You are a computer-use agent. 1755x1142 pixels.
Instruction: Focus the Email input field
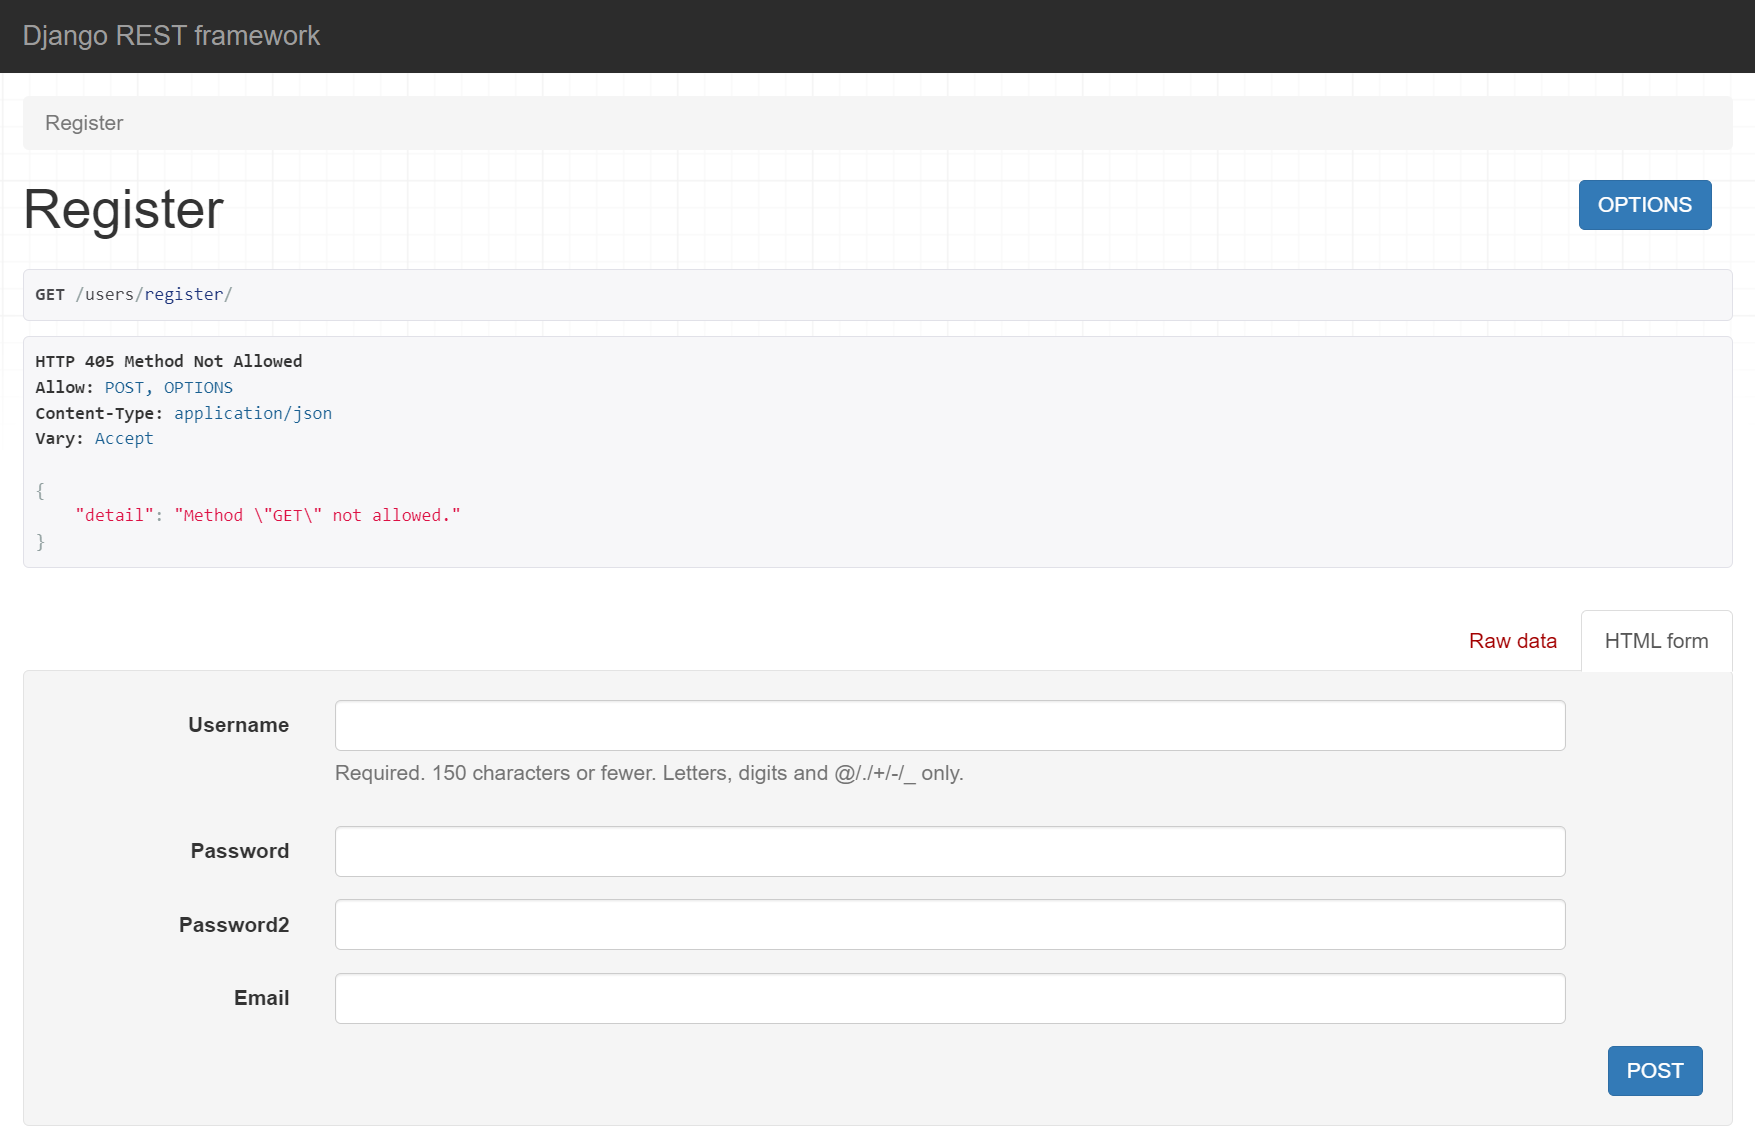(x=950, y=999)
